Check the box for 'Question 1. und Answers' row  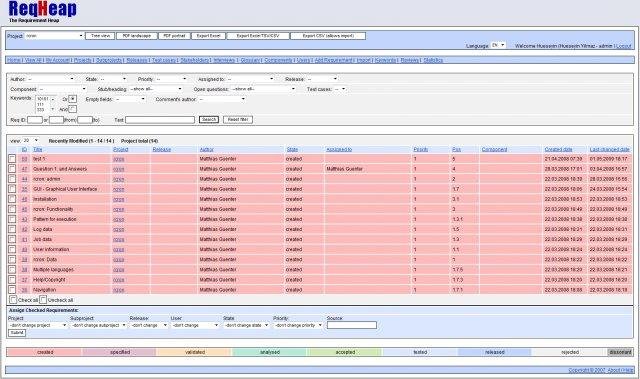pyautogui.click(x=12, y=169)
